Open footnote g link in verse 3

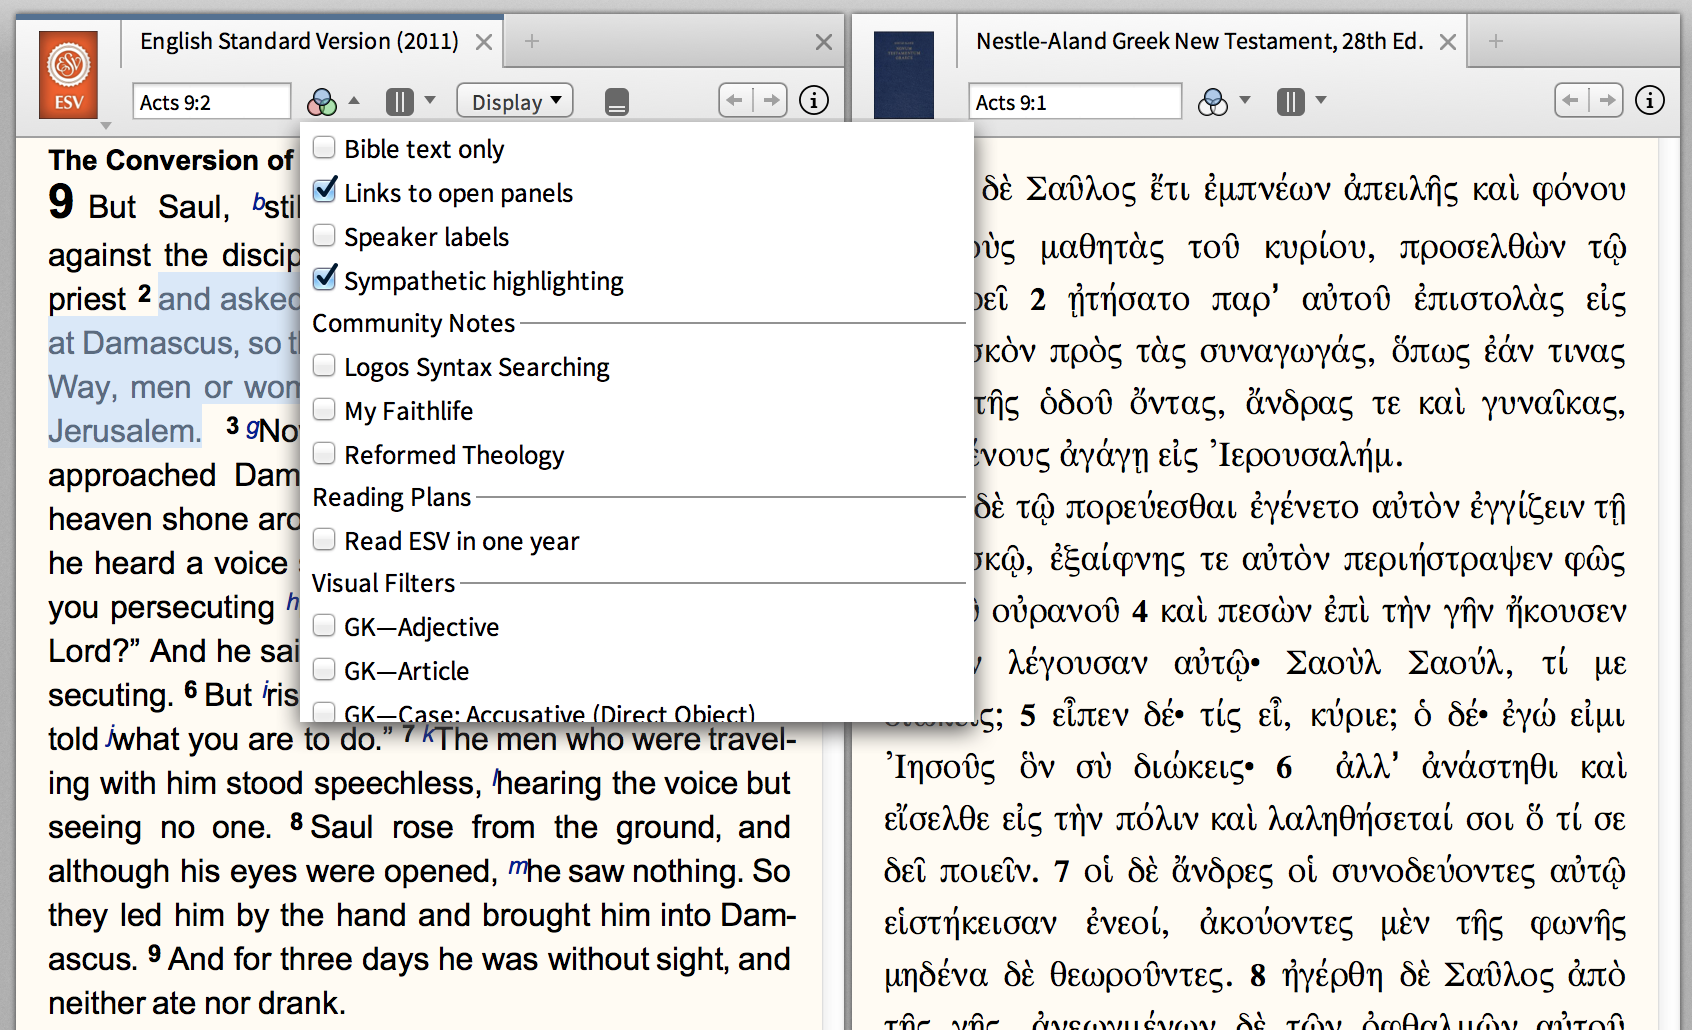click(252, 427)
